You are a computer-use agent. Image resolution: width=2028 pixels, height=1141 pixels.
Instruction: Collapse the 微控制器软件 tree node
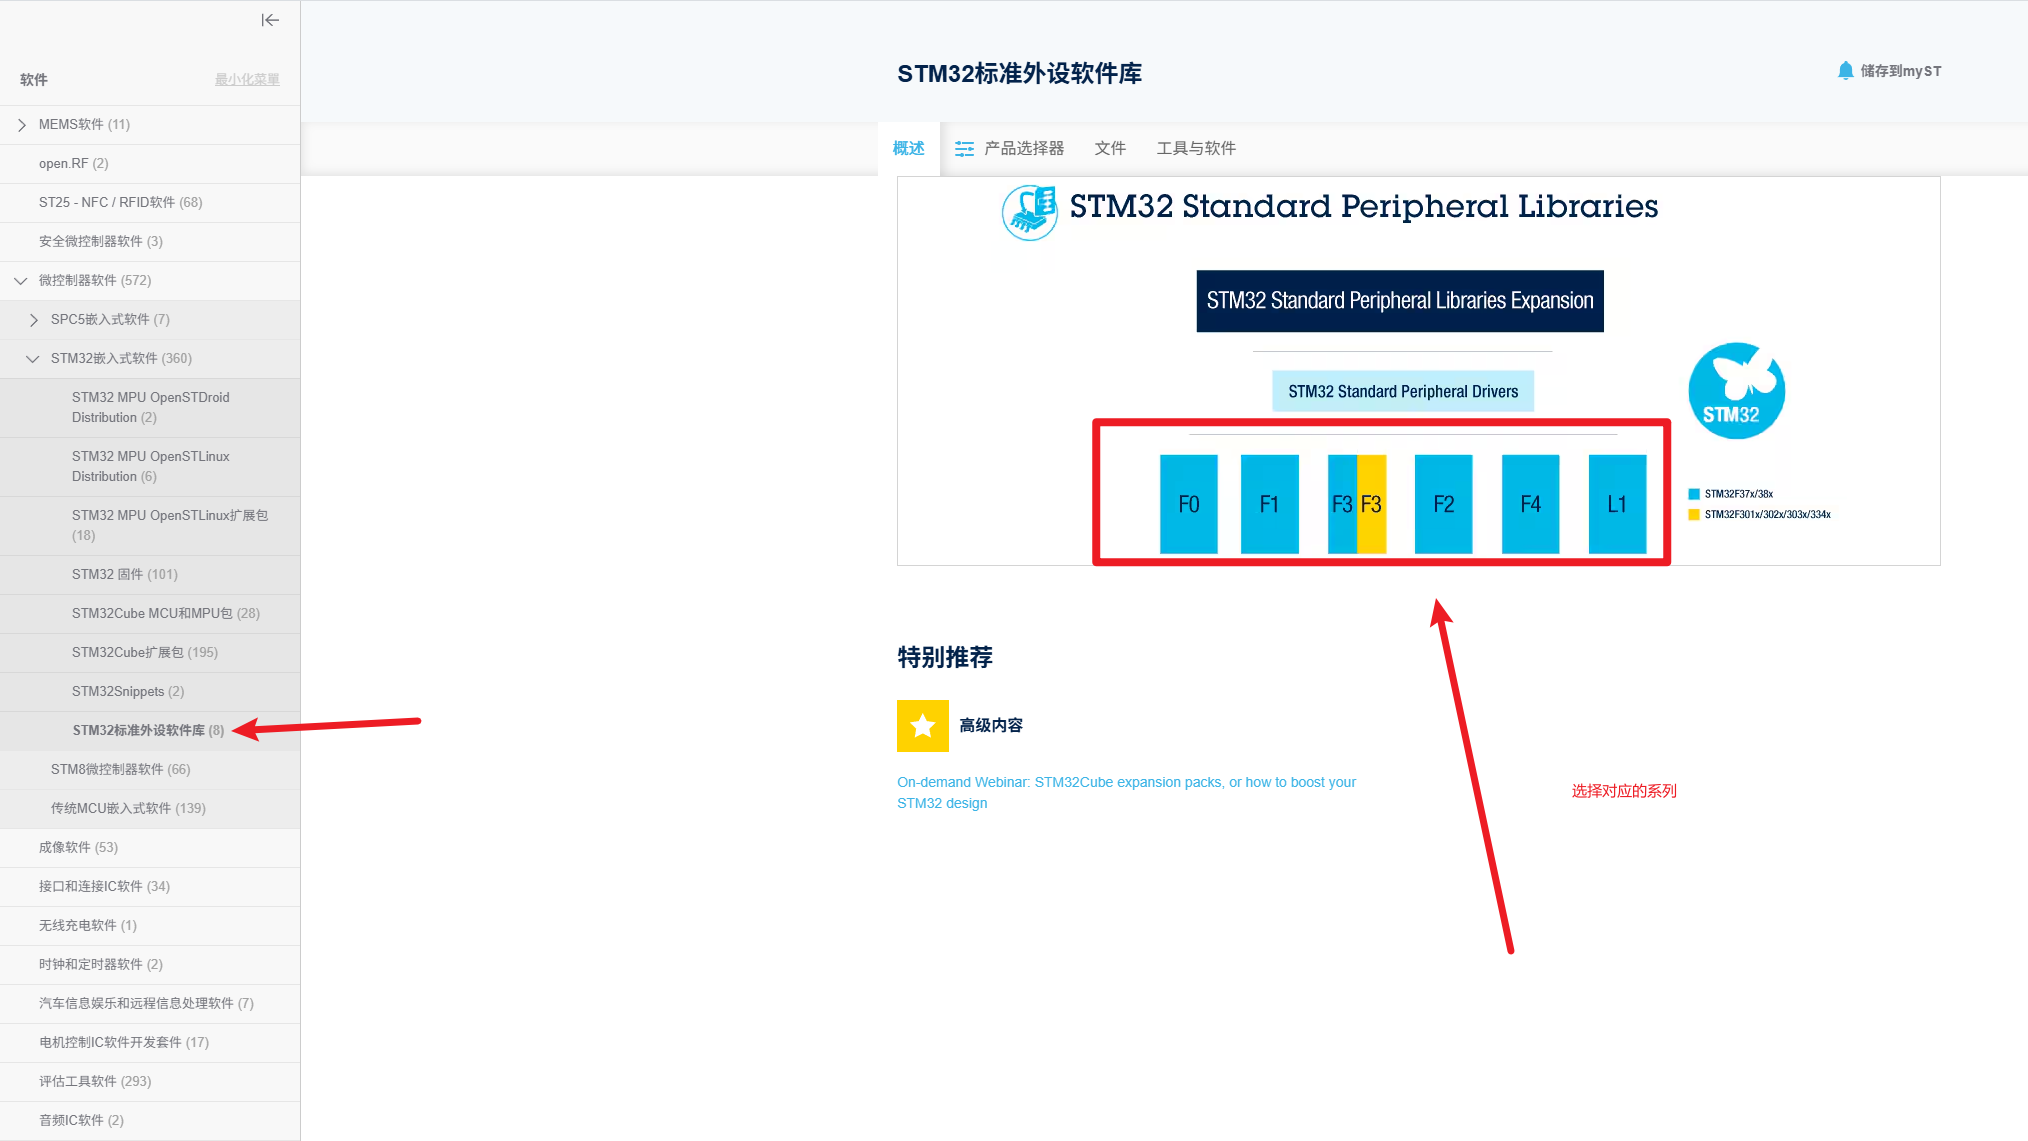click(21, 281)
